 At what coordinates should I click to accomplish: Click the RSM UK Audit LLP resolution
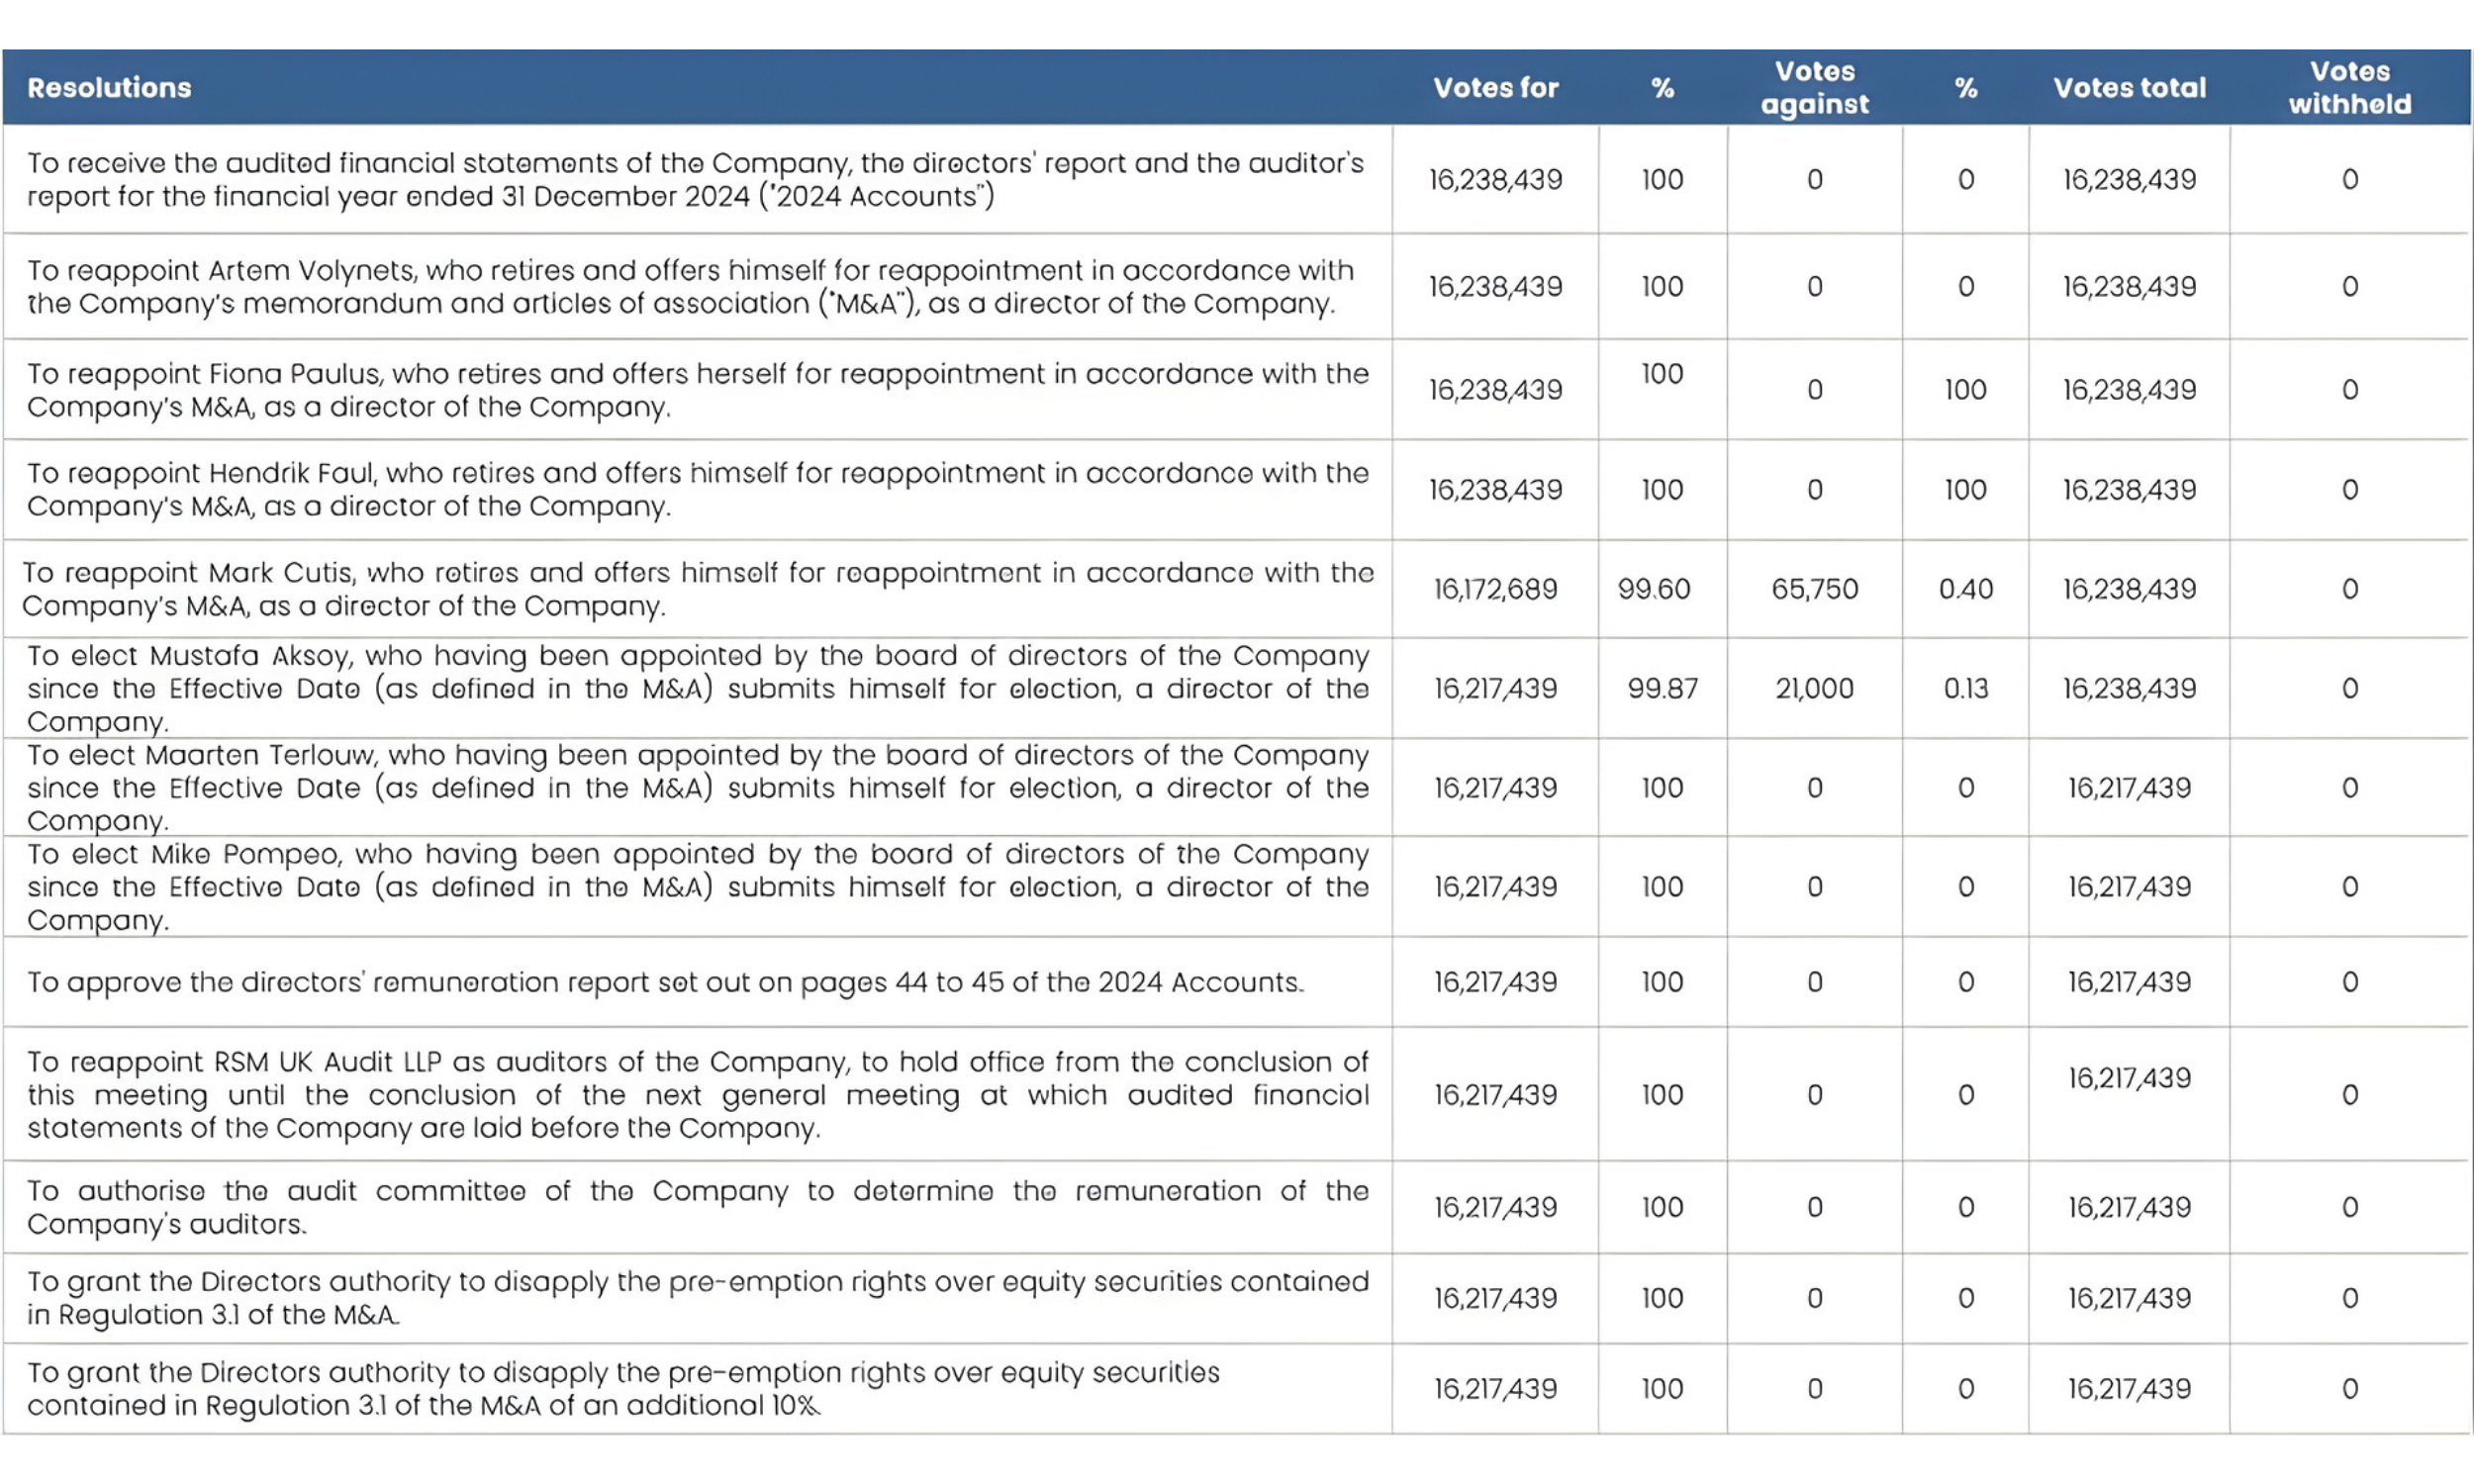697,1095
